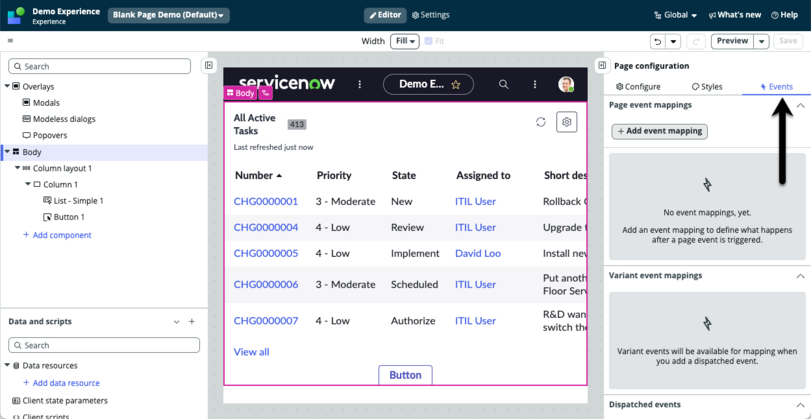The image size is (811, 419).
Task: Open the Help menu
Action: [x=785, y=15]
